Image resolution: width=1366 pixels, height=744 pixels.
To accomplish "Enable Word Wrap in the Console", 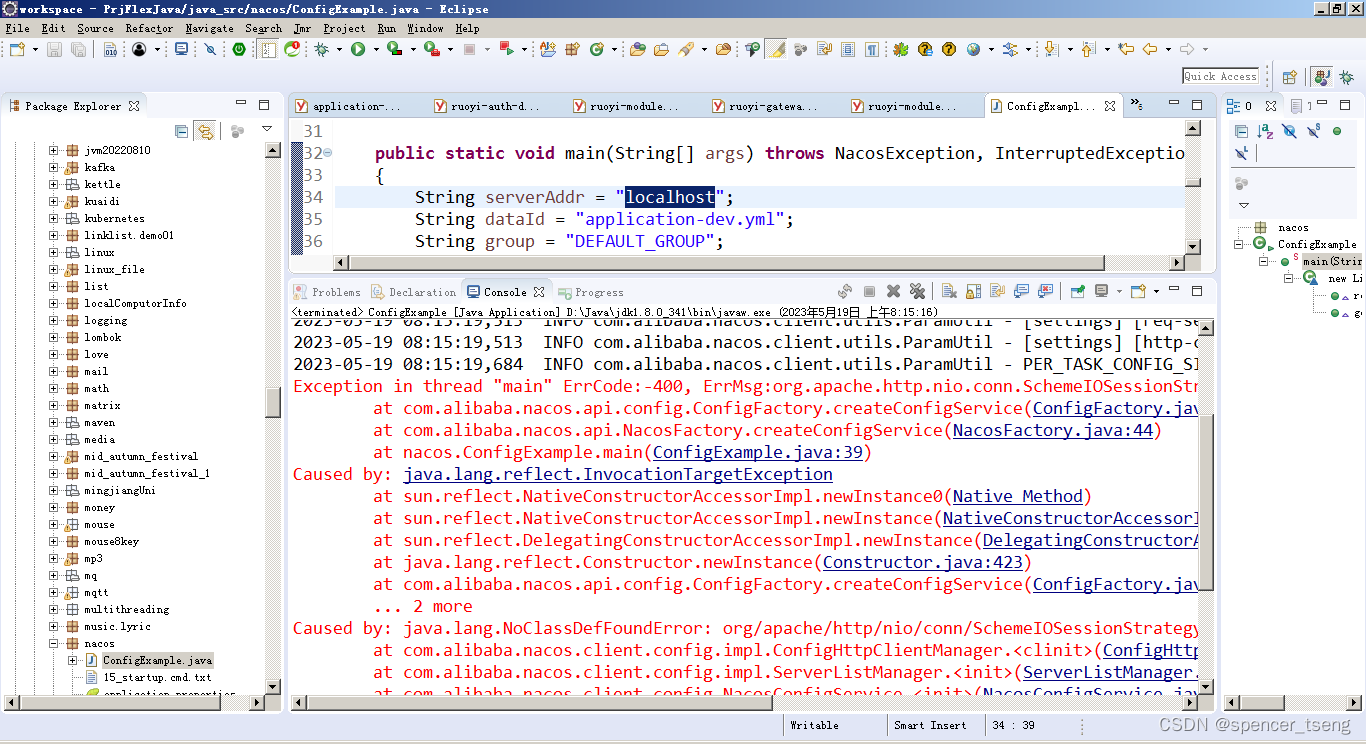I will tap(999, 291).
